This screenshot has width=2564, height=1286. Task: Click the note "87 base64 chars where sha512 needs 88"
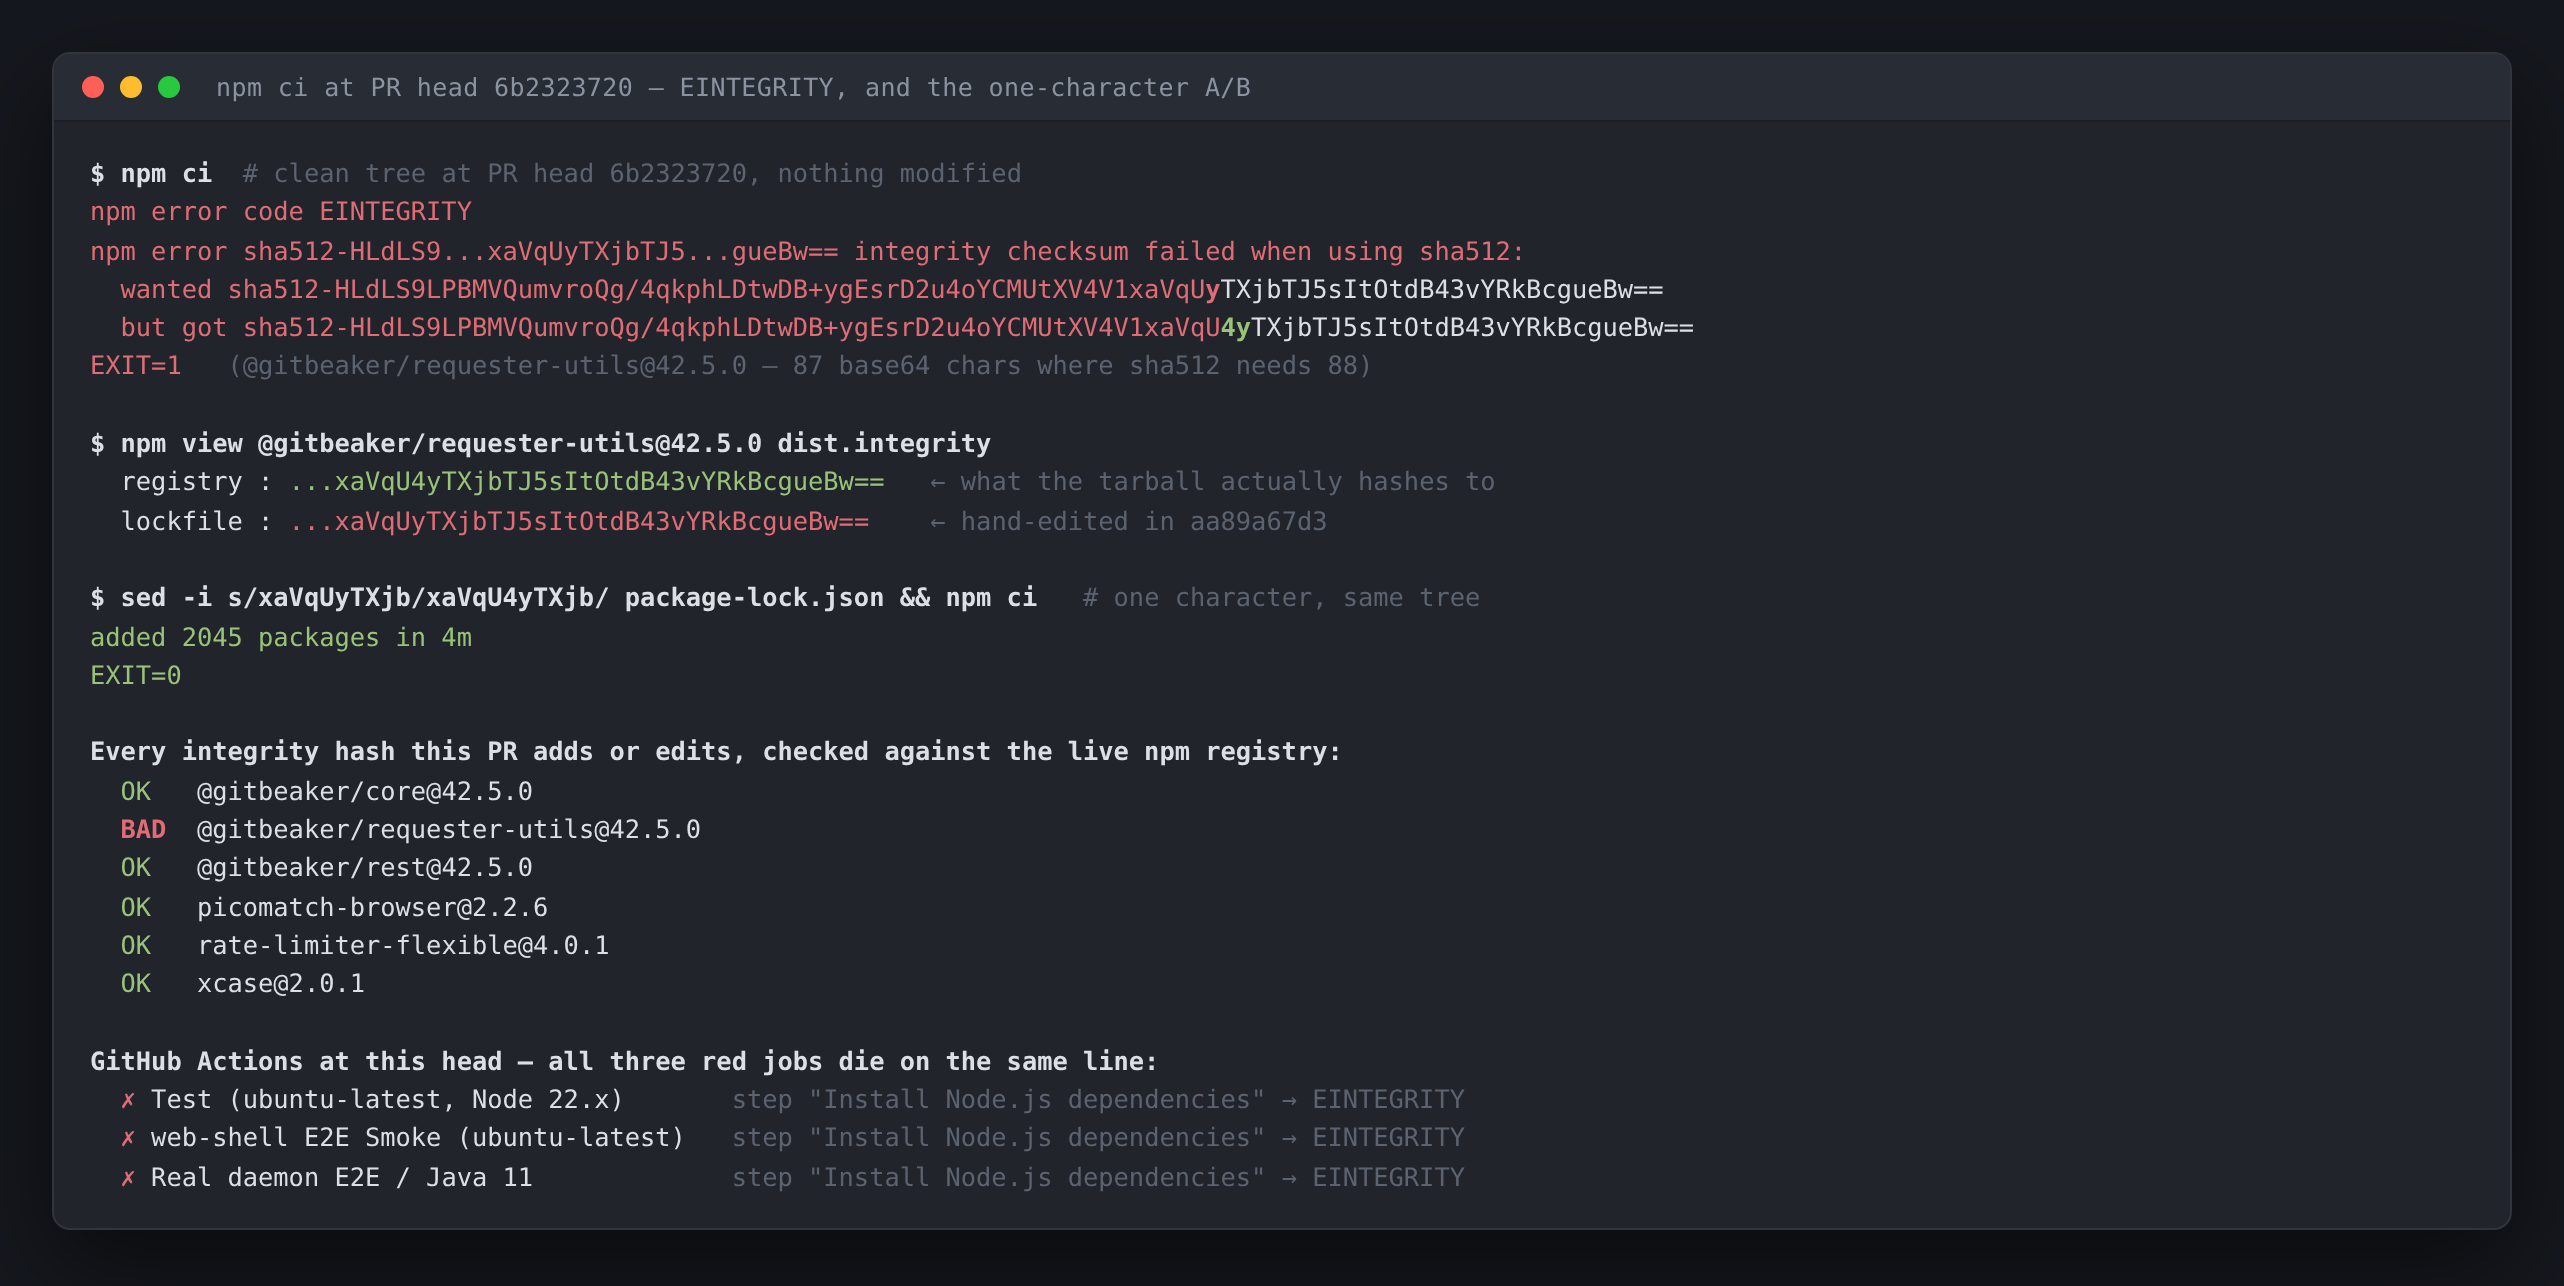[x=1073, y=366]
